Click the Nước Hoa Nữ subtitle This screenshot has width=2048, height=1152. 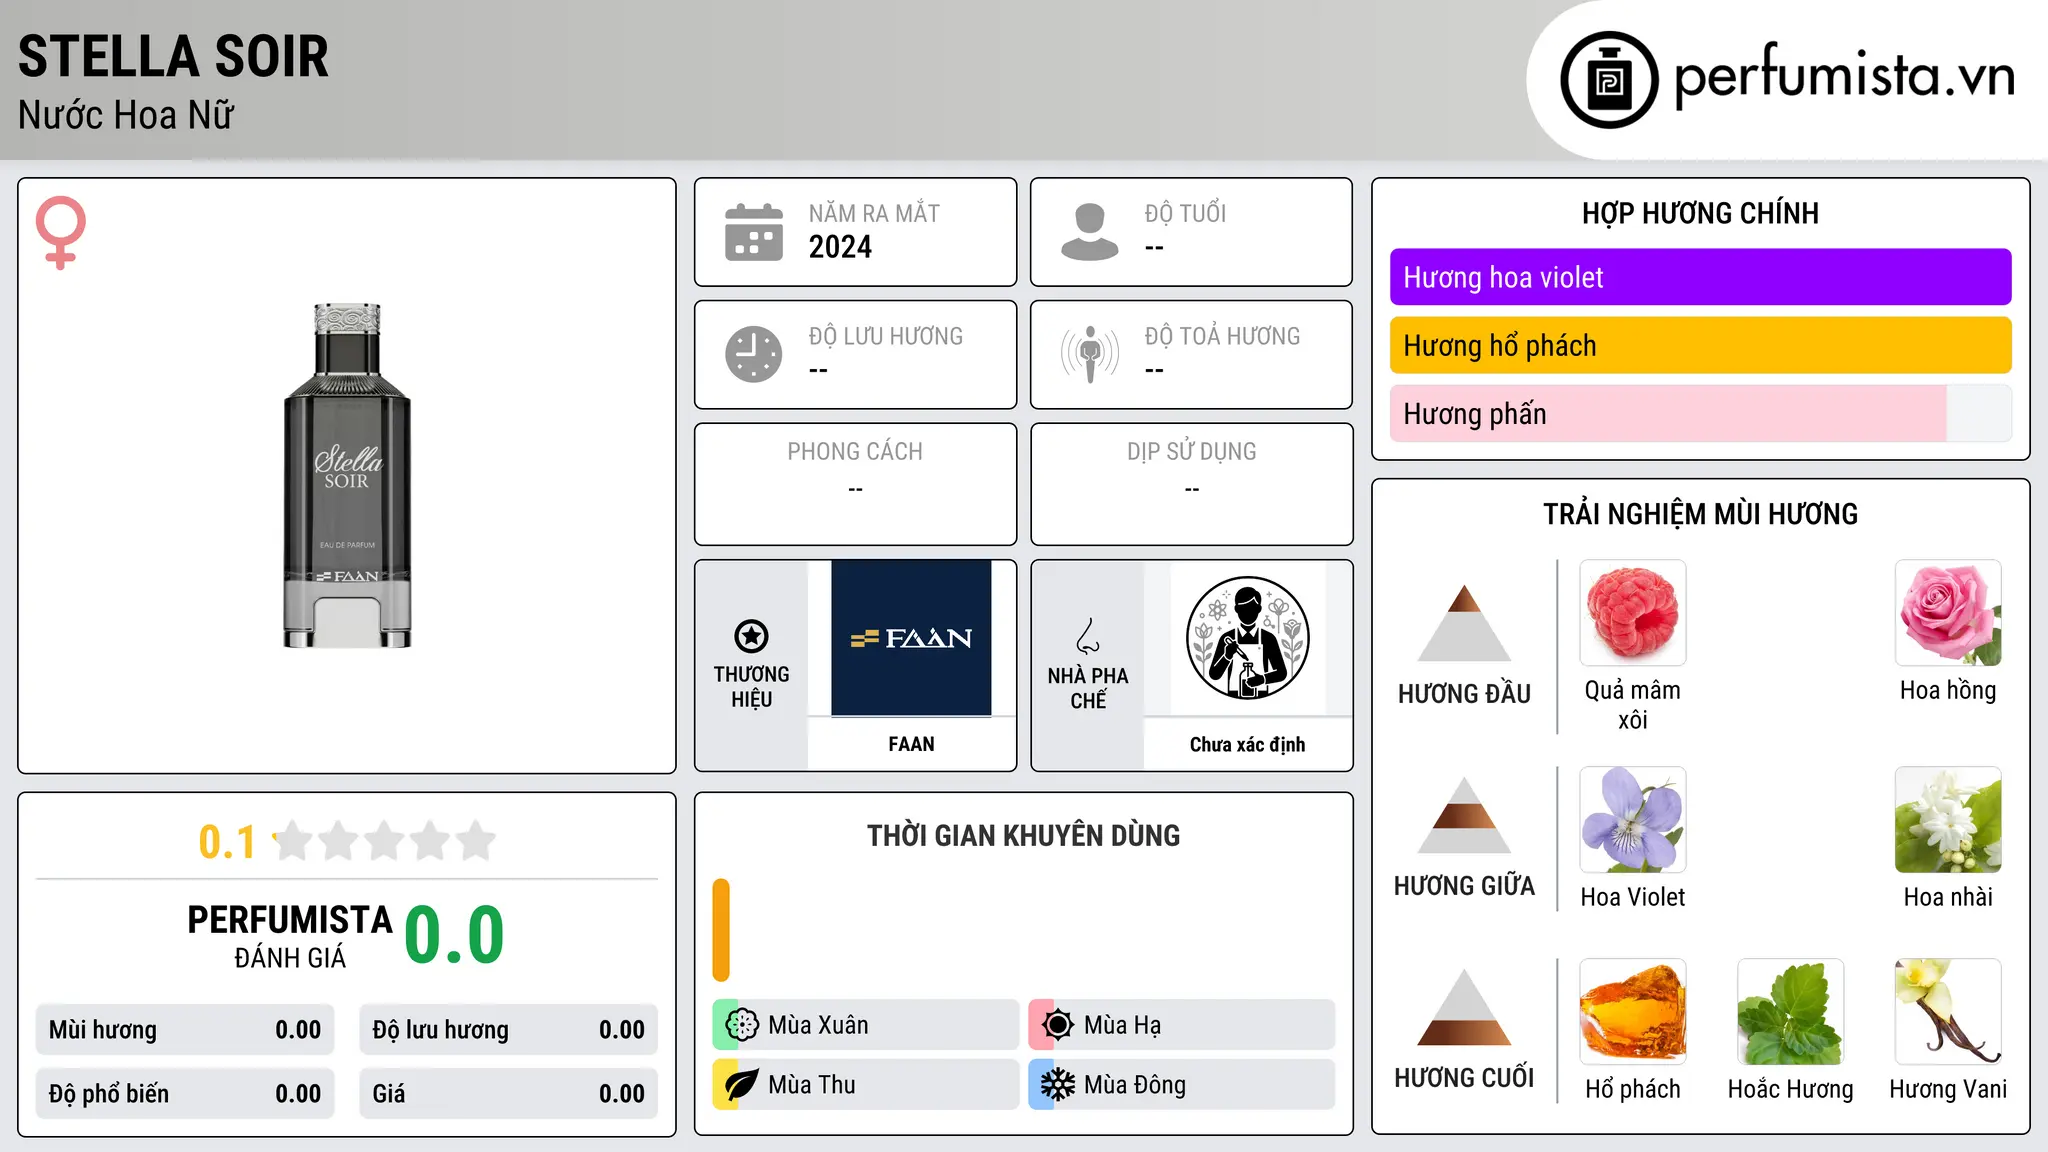click(126, 115)
